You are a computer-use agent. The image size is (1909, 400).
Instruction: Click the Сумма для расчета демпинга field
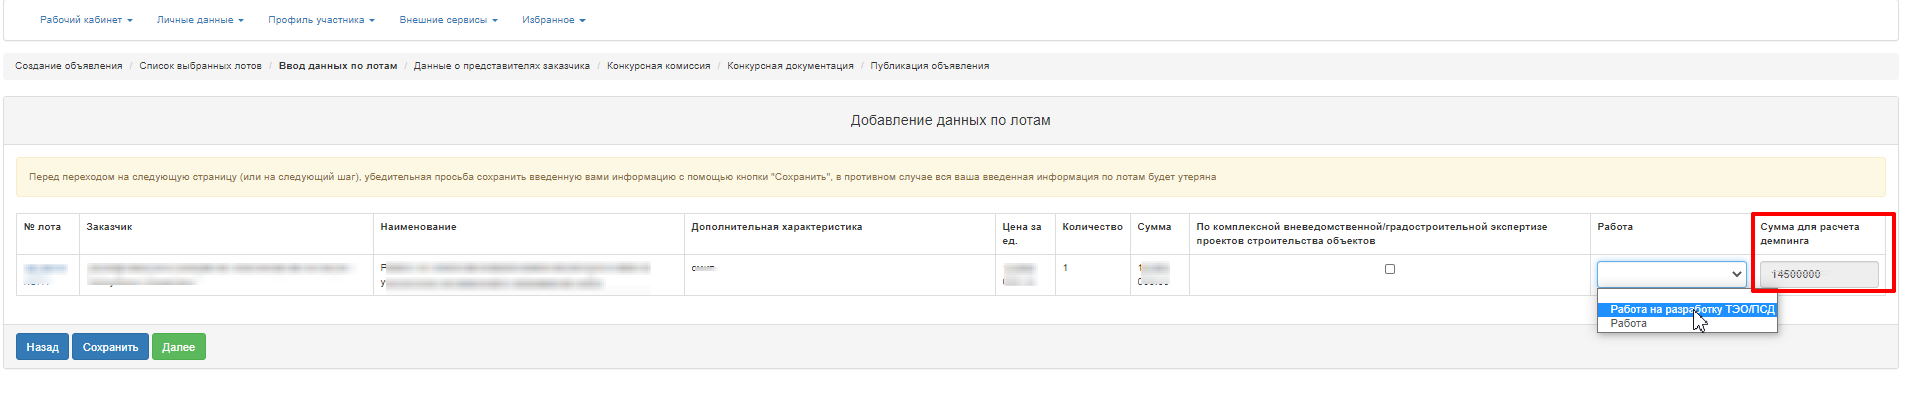1818,274
